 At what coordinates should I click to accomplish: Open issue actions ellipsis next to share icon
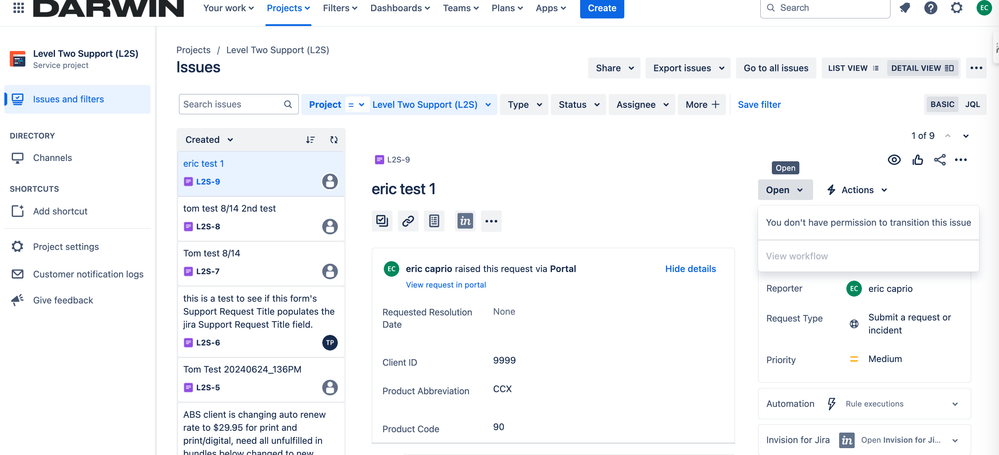(x=961, y=160)
